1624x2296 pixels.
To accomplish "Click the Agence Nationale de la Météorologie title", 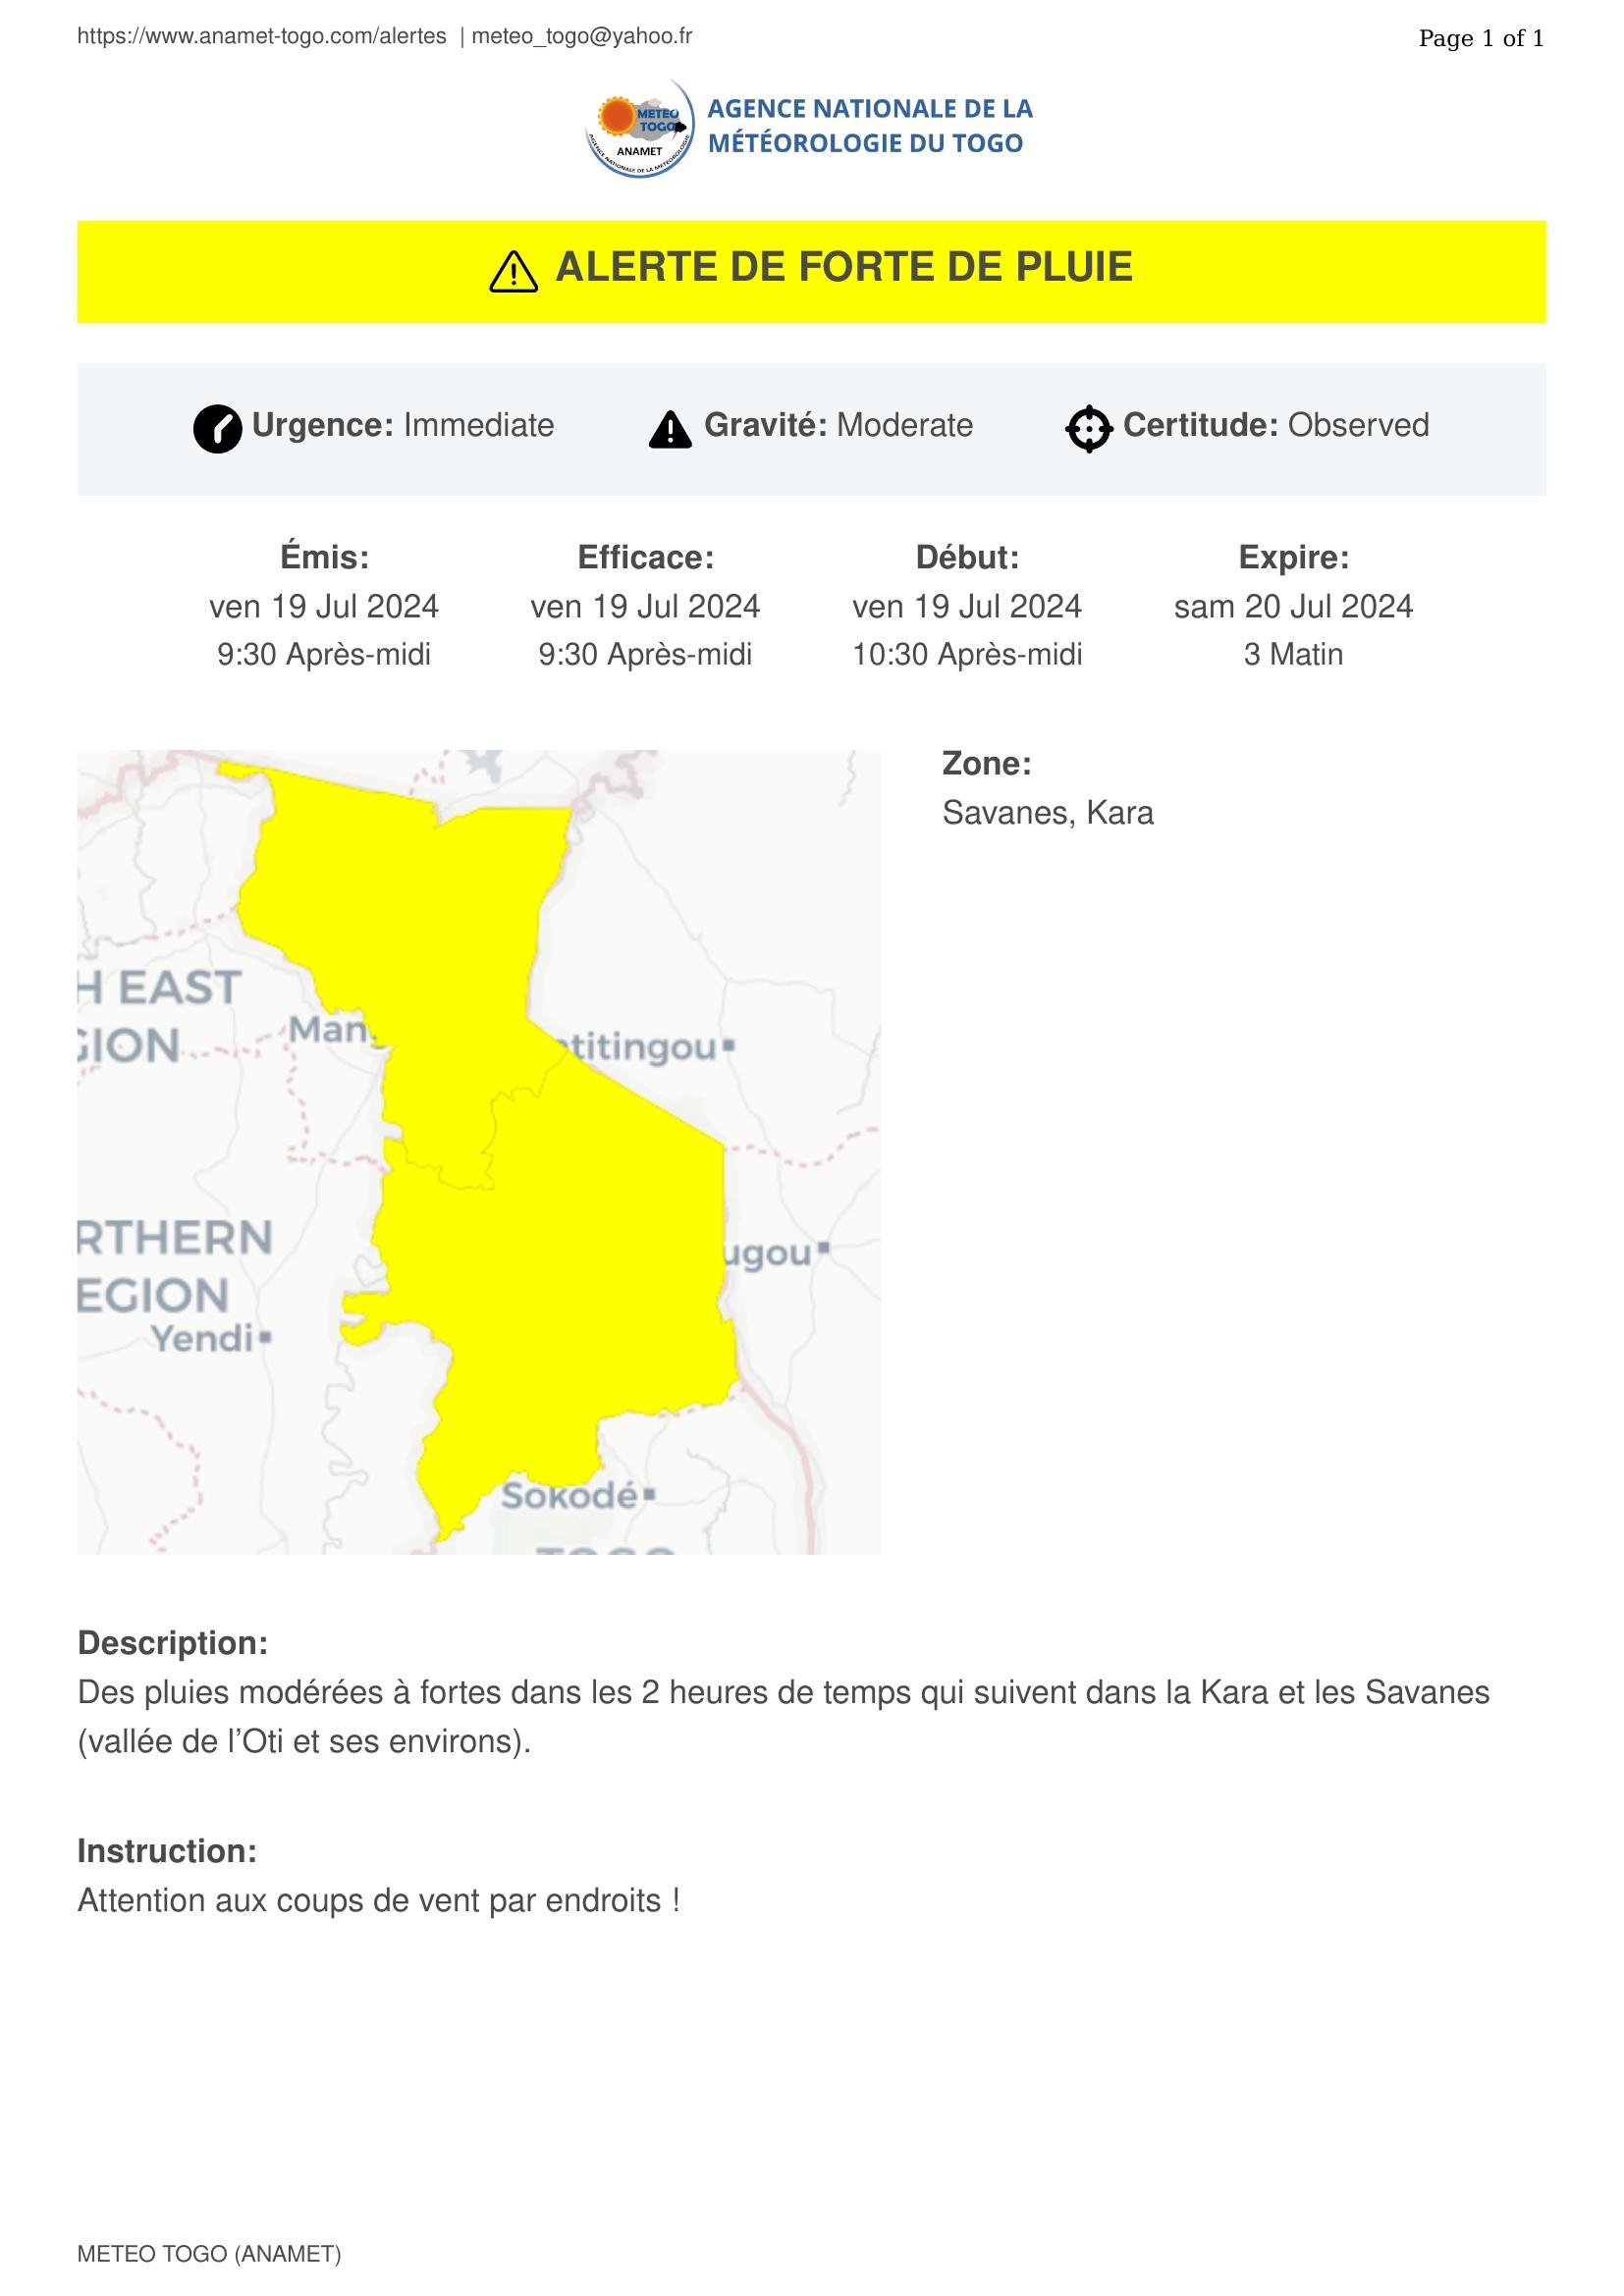I will pos(869,126).
